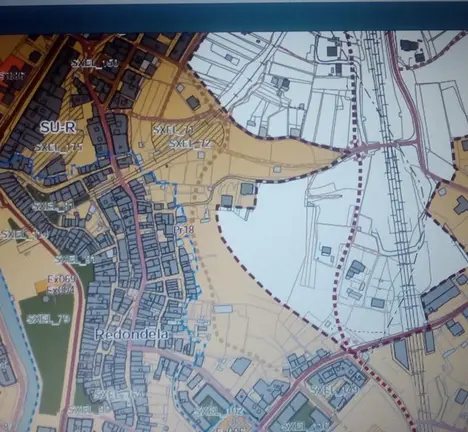Click the red-orange zone in top-left corner
The height and width of the screenshot is (432, 468).
(10, 77)
